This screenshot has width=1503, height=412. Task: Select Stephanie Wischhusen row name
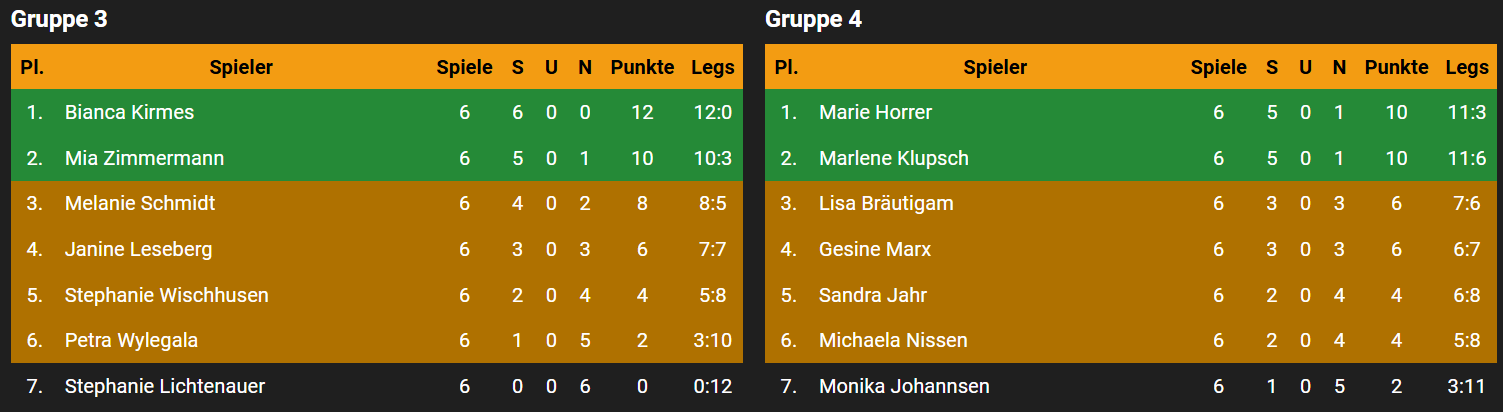(166, 295)
